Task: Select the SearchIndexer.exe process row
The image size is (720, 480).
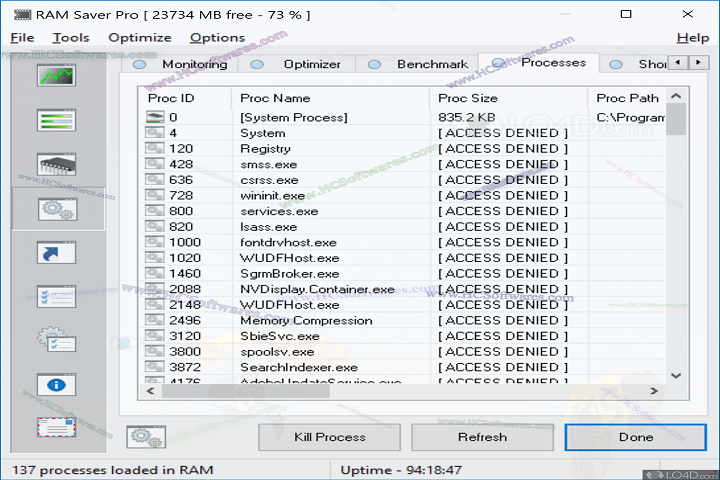Action: tap(402, 367)
